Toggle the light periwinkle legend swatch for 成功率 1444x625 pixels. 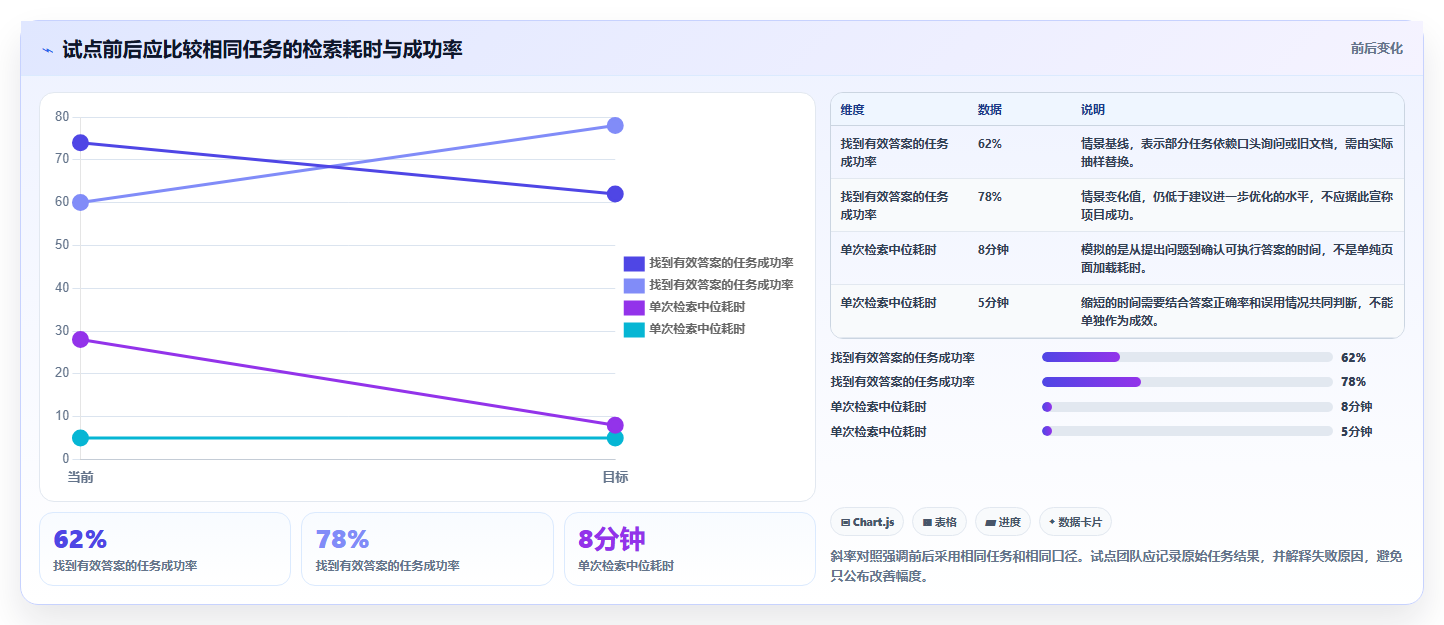[634, 285]
